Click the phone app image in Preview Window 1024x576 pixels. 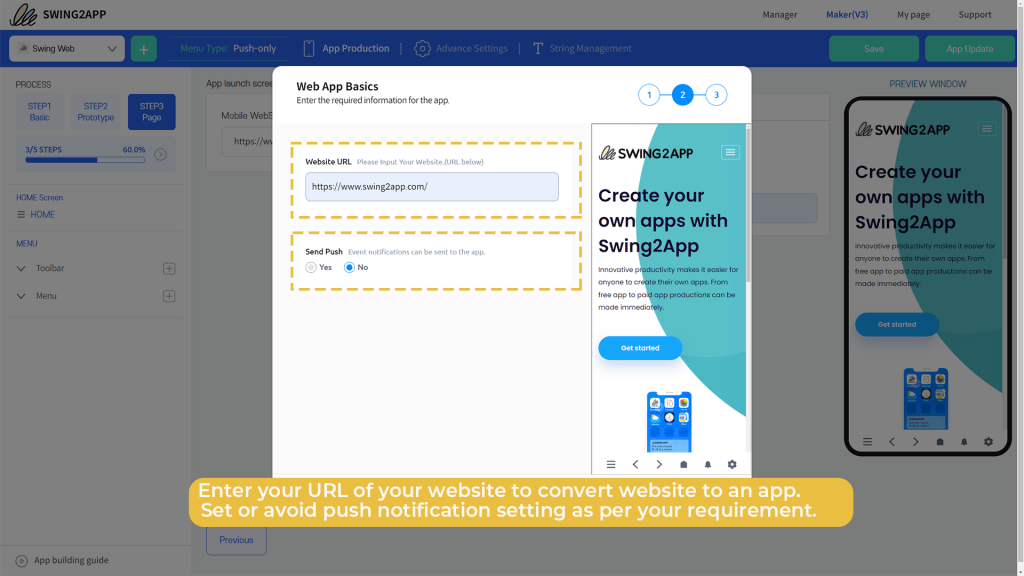click(925, 399)
